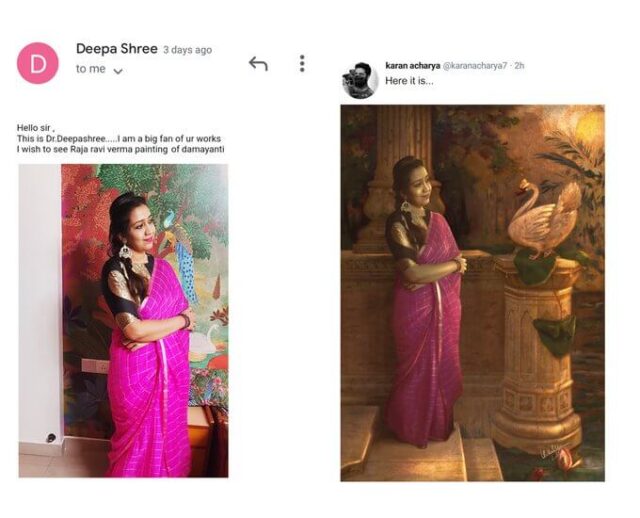Screen dimensions: 640x518
Task: Click the "Here it is..." tweet text
Action: [x=410, y=80]
